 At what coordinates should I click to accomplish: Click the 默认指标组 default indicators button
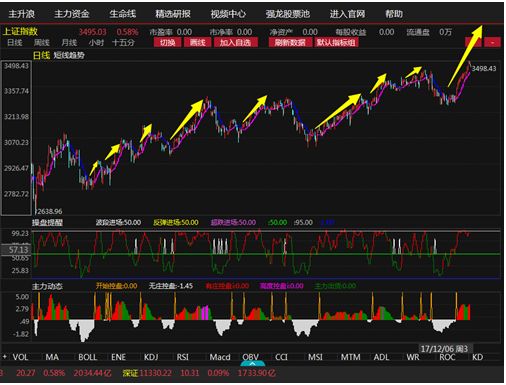point(336,42)
